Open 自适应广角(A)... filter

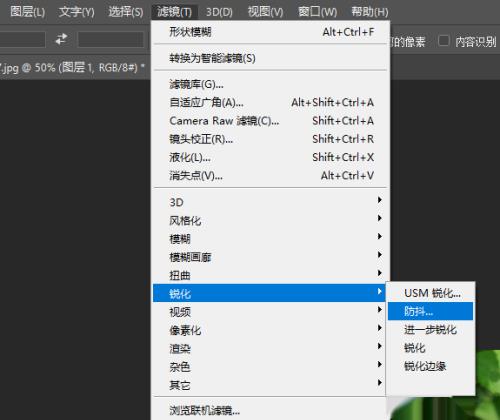tap(271, 102)
